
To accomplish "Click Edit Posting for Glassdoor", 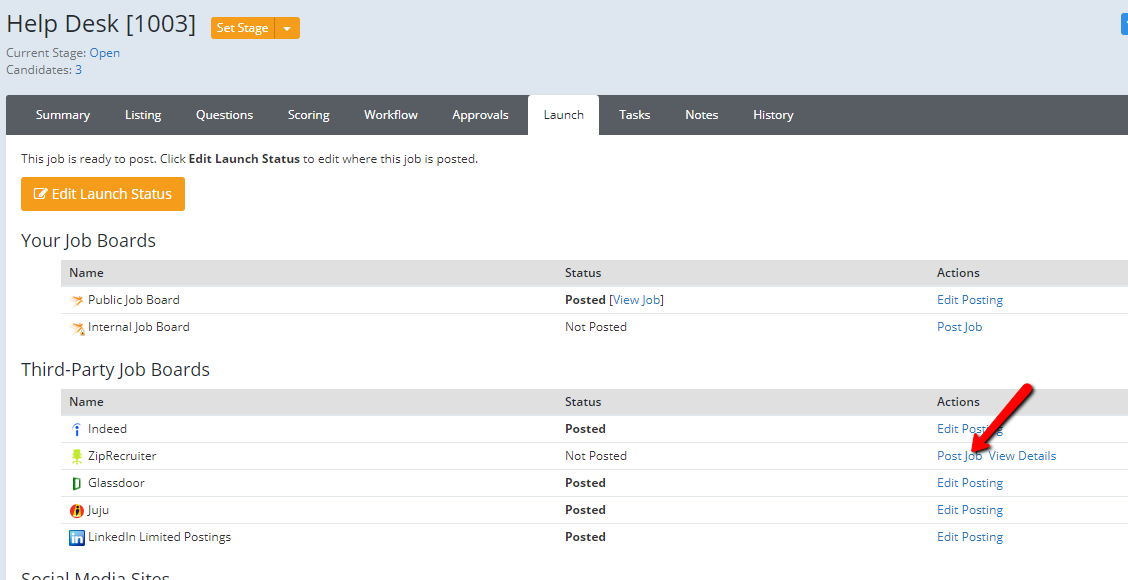I will click(969, 483).
